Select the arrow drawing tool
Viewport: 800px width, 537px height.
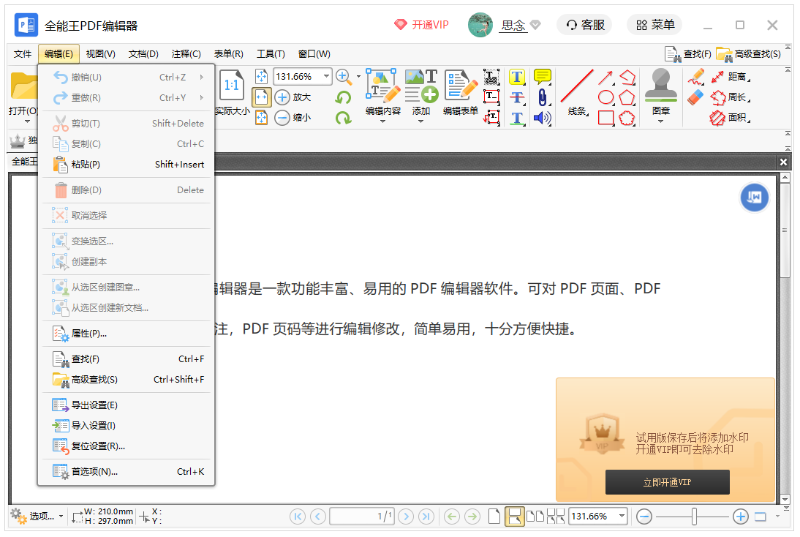click(x=606, y=78)
